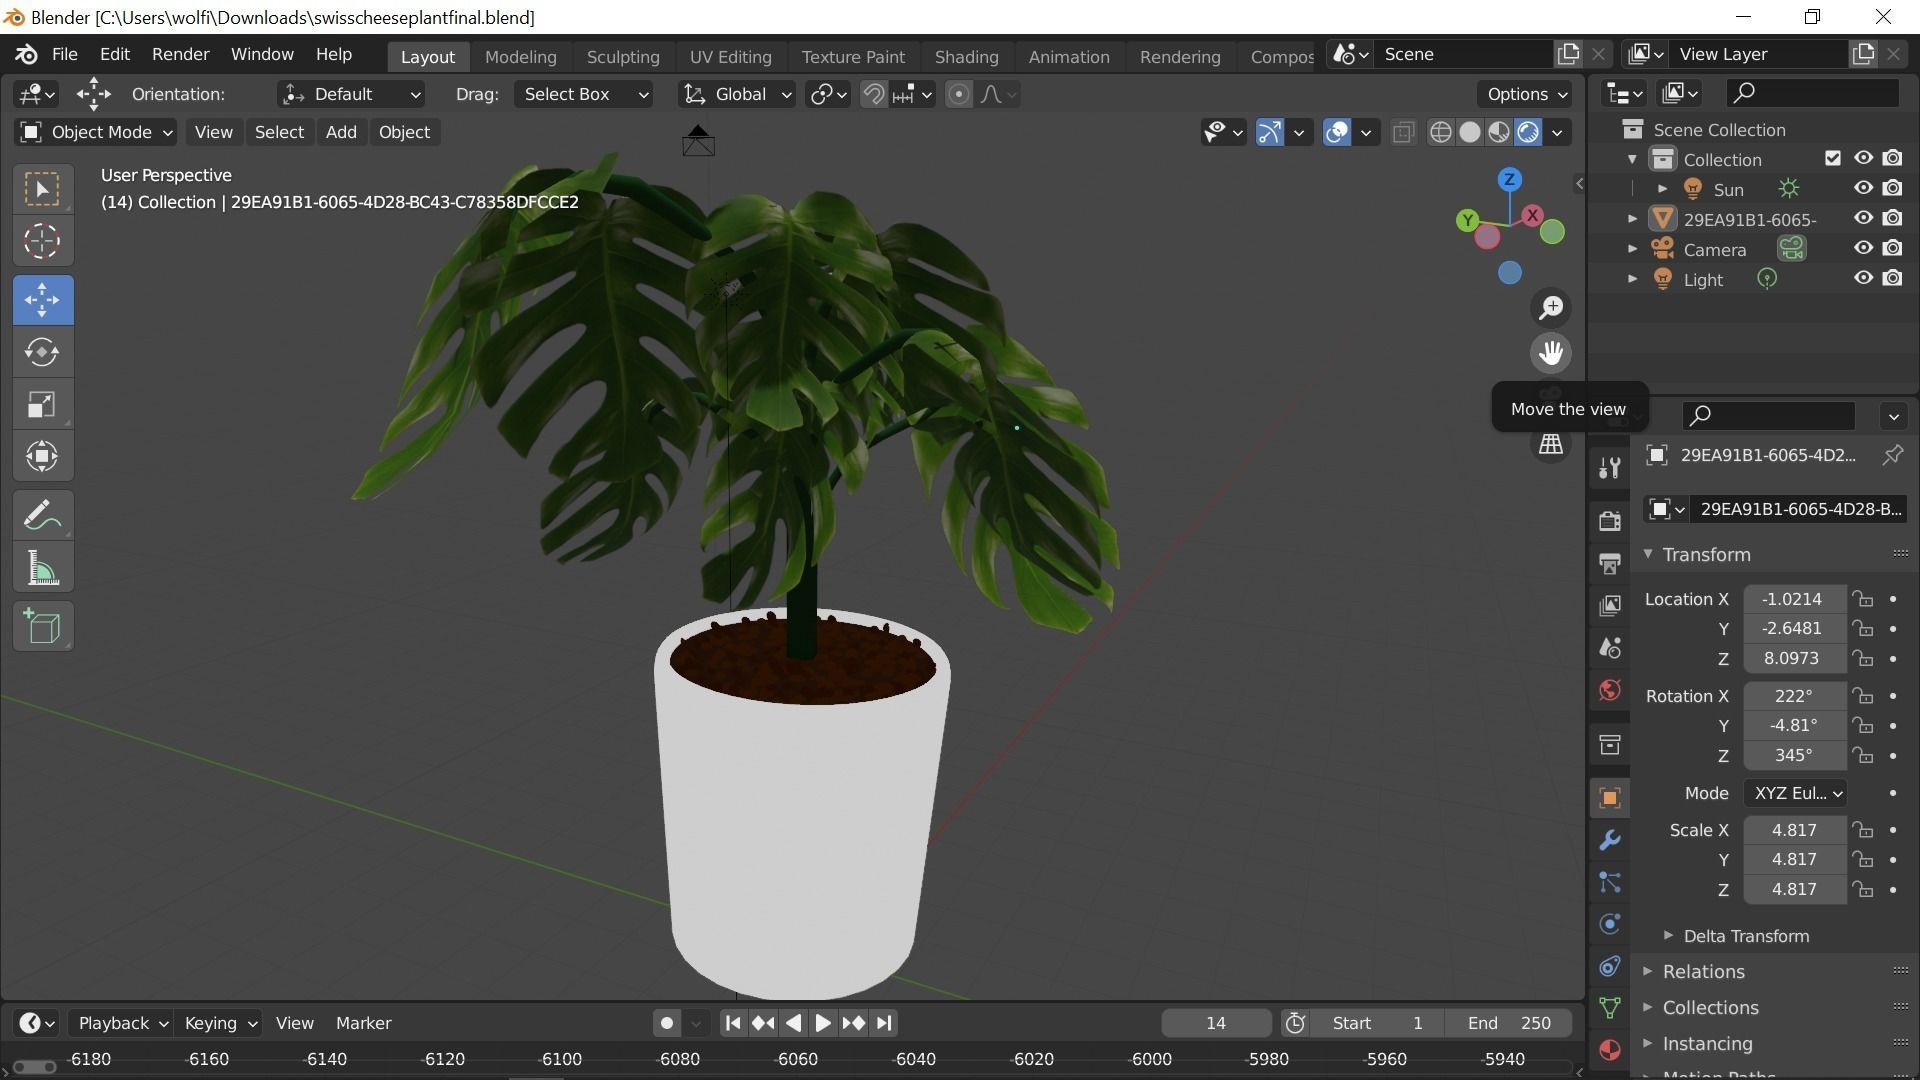Click the timeline Marker menu
Viewport: 1920px width, 1080px height.
pyautogui.click(x=363, y=1023)
